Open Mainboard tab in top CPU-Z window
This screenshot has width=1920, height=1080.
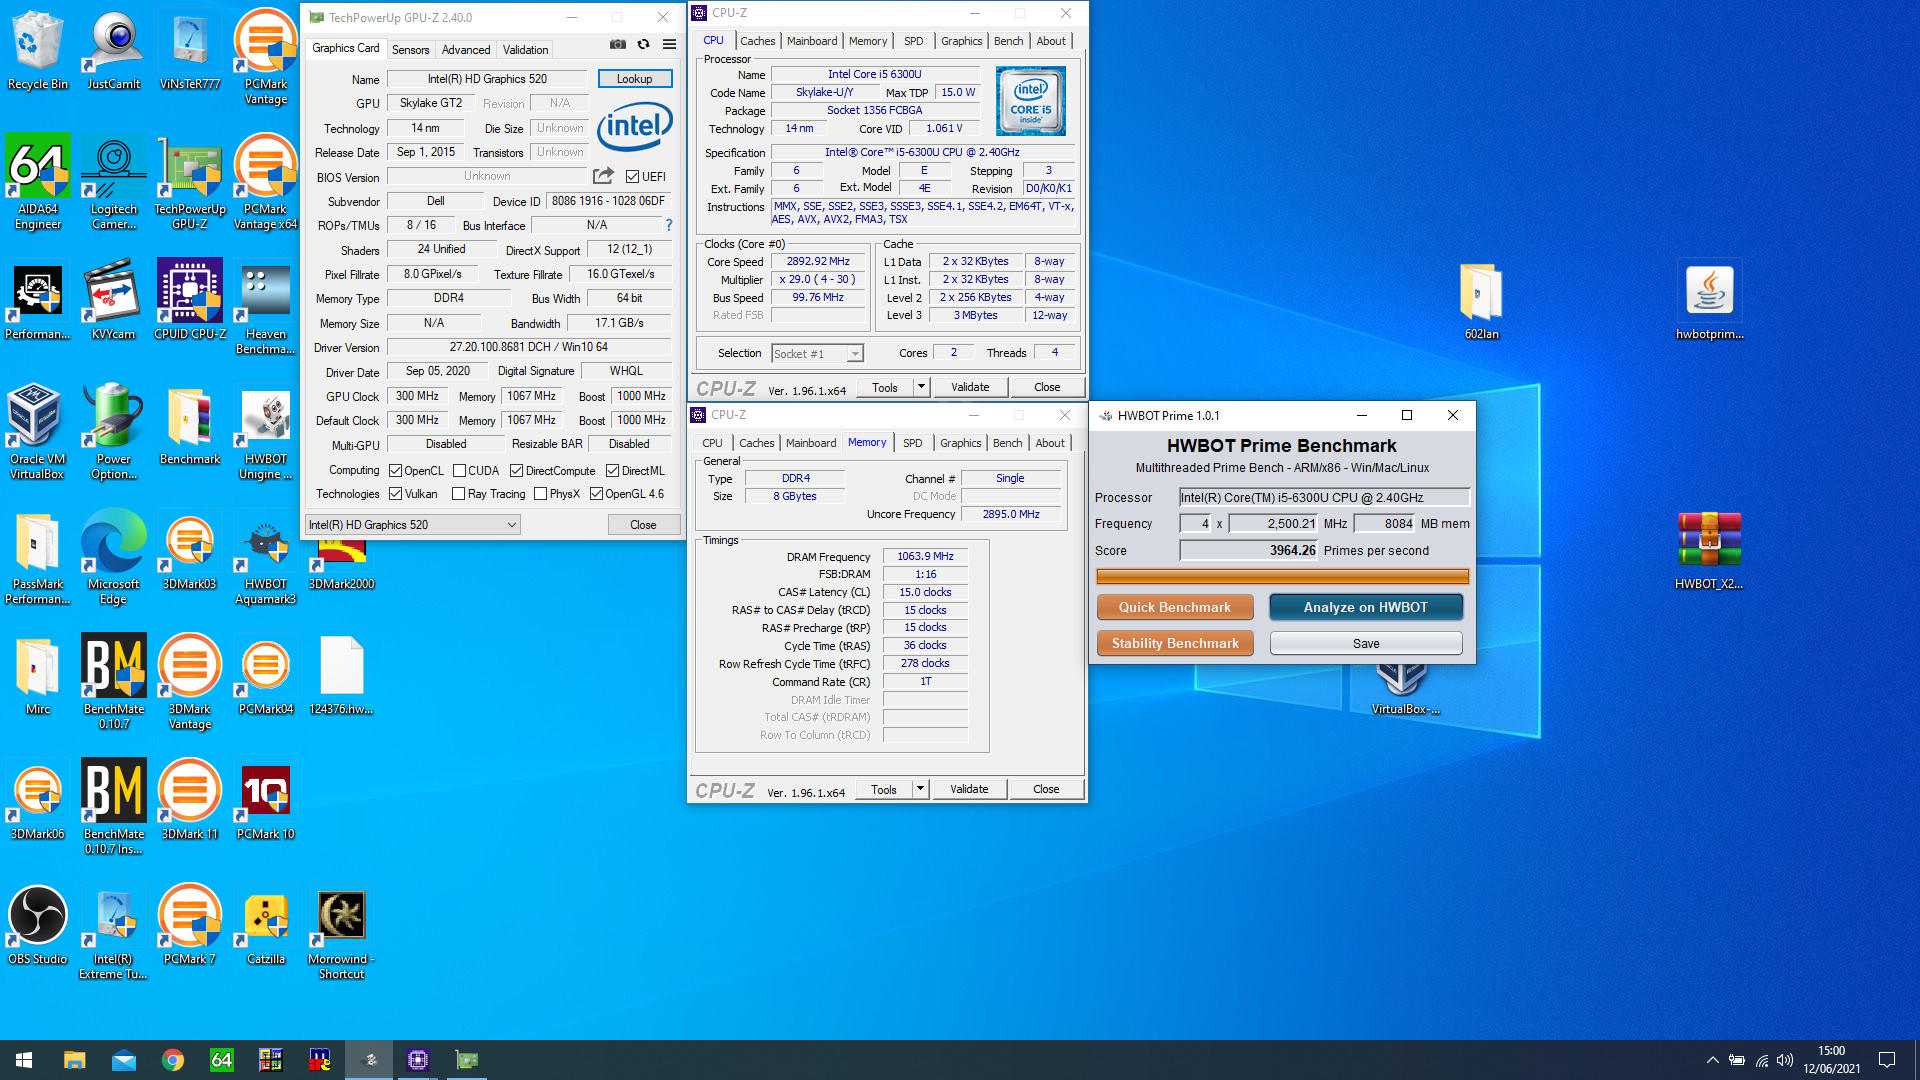[x=812, y=41]
